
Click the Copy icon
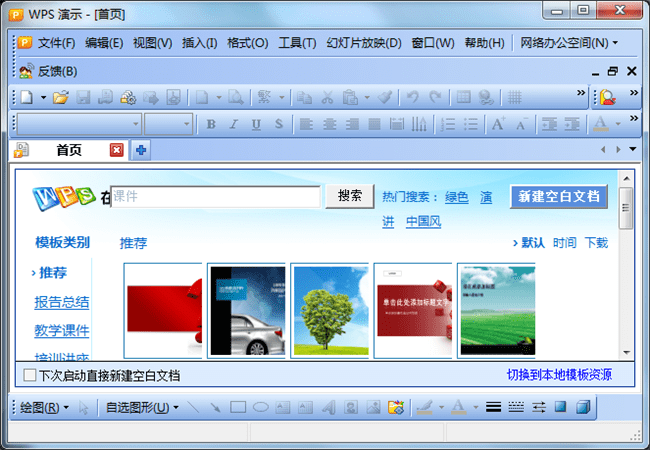(x=305, y=97)
